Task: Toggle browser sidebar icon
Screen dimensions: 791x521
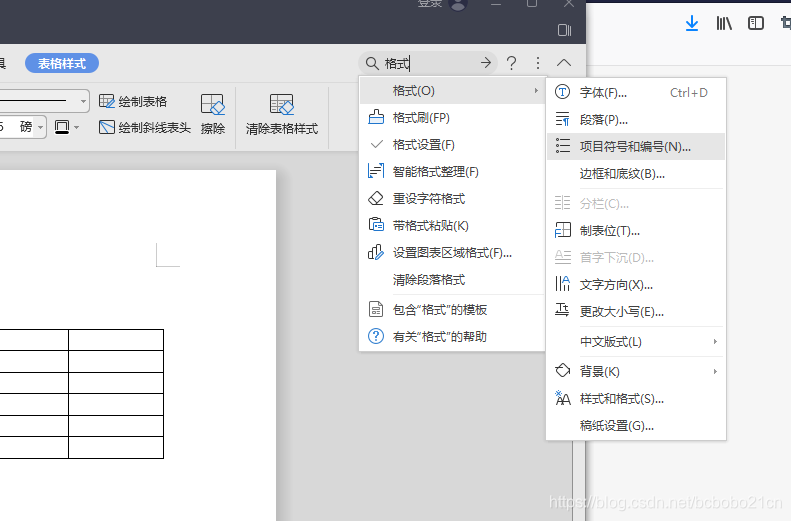Action: click(756, 23)
